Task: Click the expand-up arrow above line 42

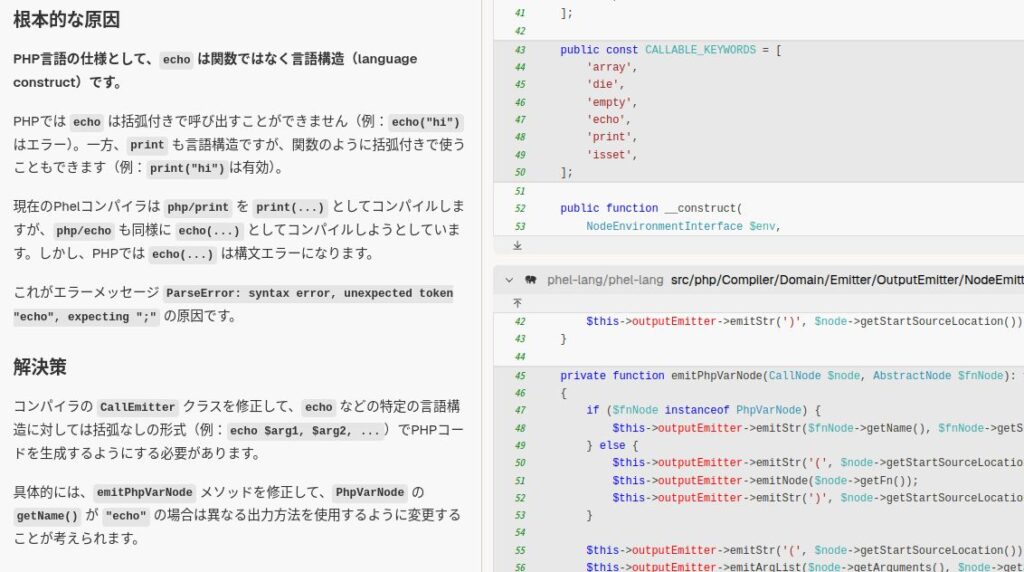Action: [517, 302]
